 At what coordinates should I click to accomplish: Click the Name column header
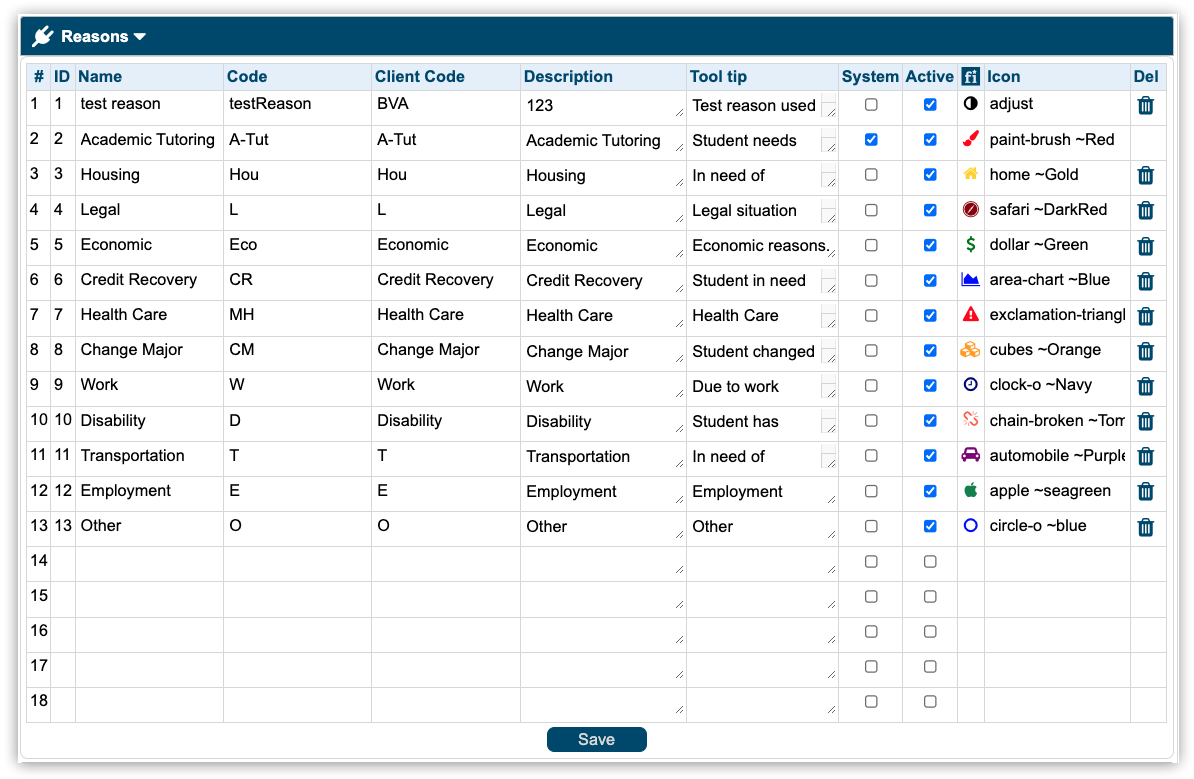(x=100, y=77)
